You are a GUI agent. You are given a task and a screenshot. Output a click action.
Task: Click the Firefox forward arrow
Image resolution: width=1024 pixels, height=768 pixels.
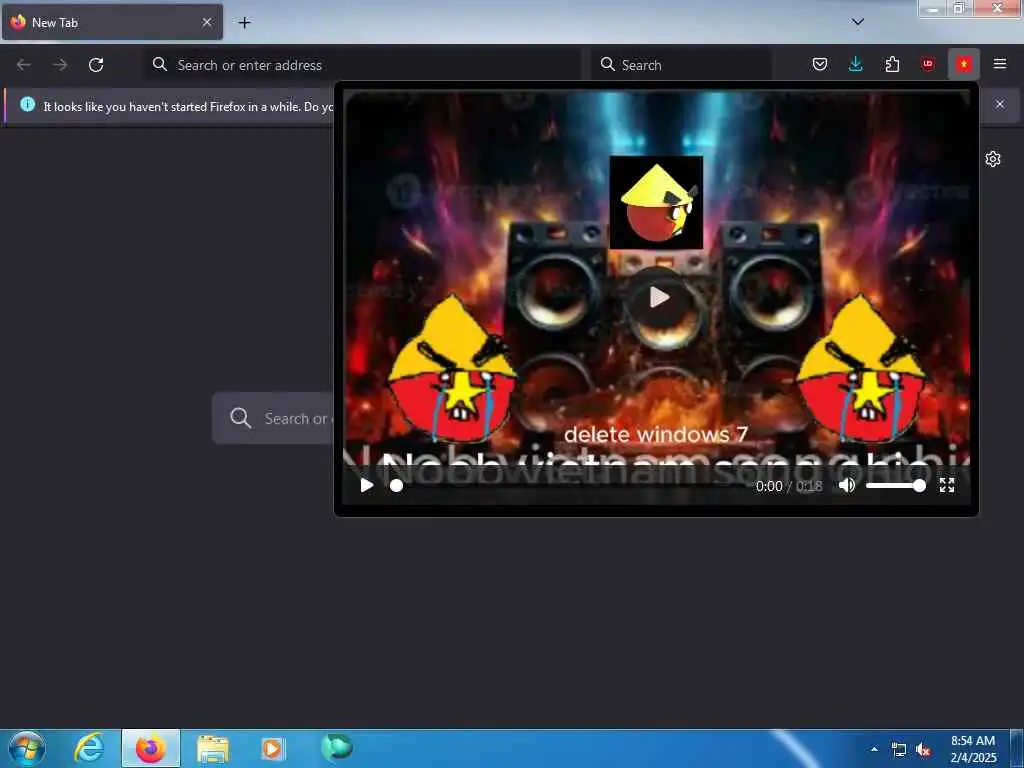pos(60,65)
